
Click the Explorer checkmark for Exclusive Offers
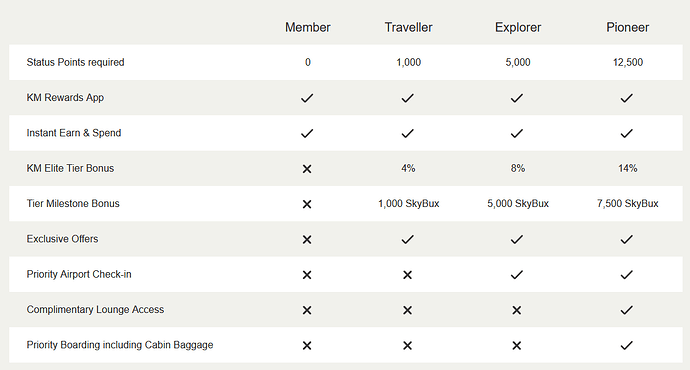(517, 239)
